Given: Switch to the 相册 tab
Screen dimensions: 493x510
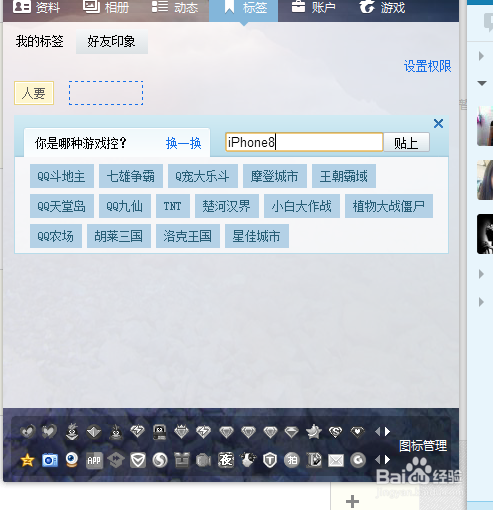Looking at the screenshot, I should click(106, 7).
